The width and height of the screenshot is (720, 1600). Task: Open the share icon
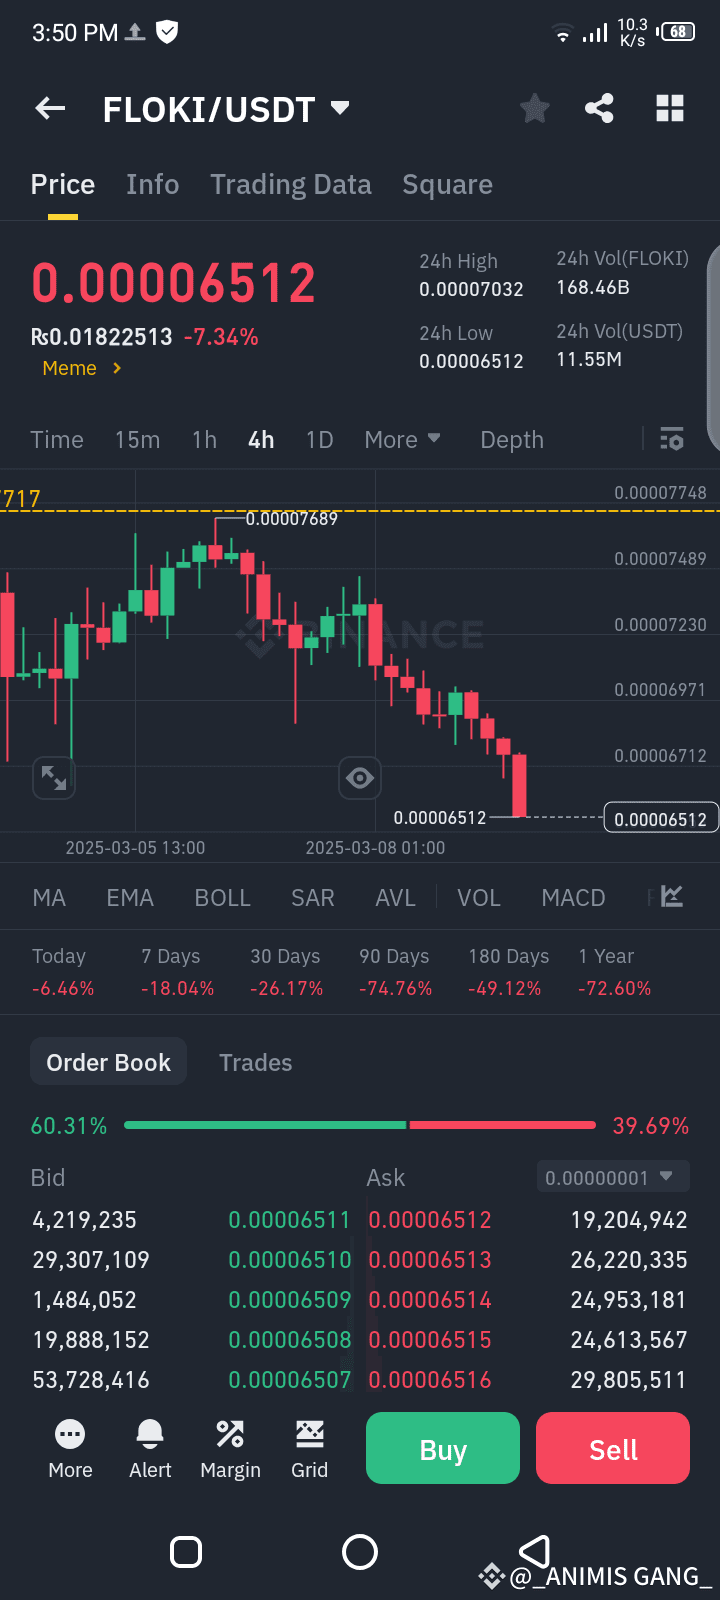(599, 108)
